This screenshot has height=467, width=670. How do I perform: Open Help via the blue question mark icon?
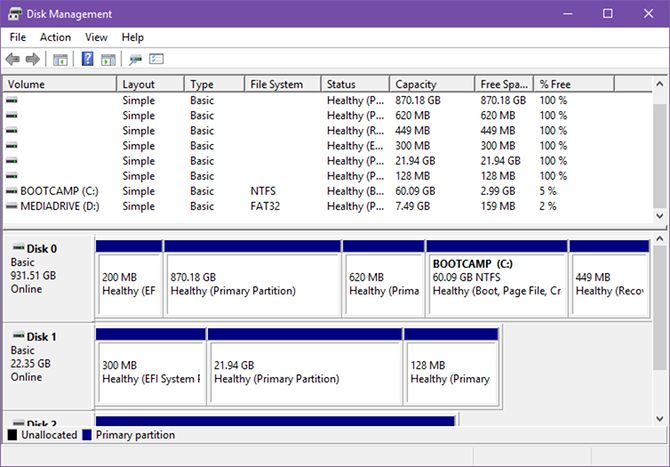pos(87,60)
